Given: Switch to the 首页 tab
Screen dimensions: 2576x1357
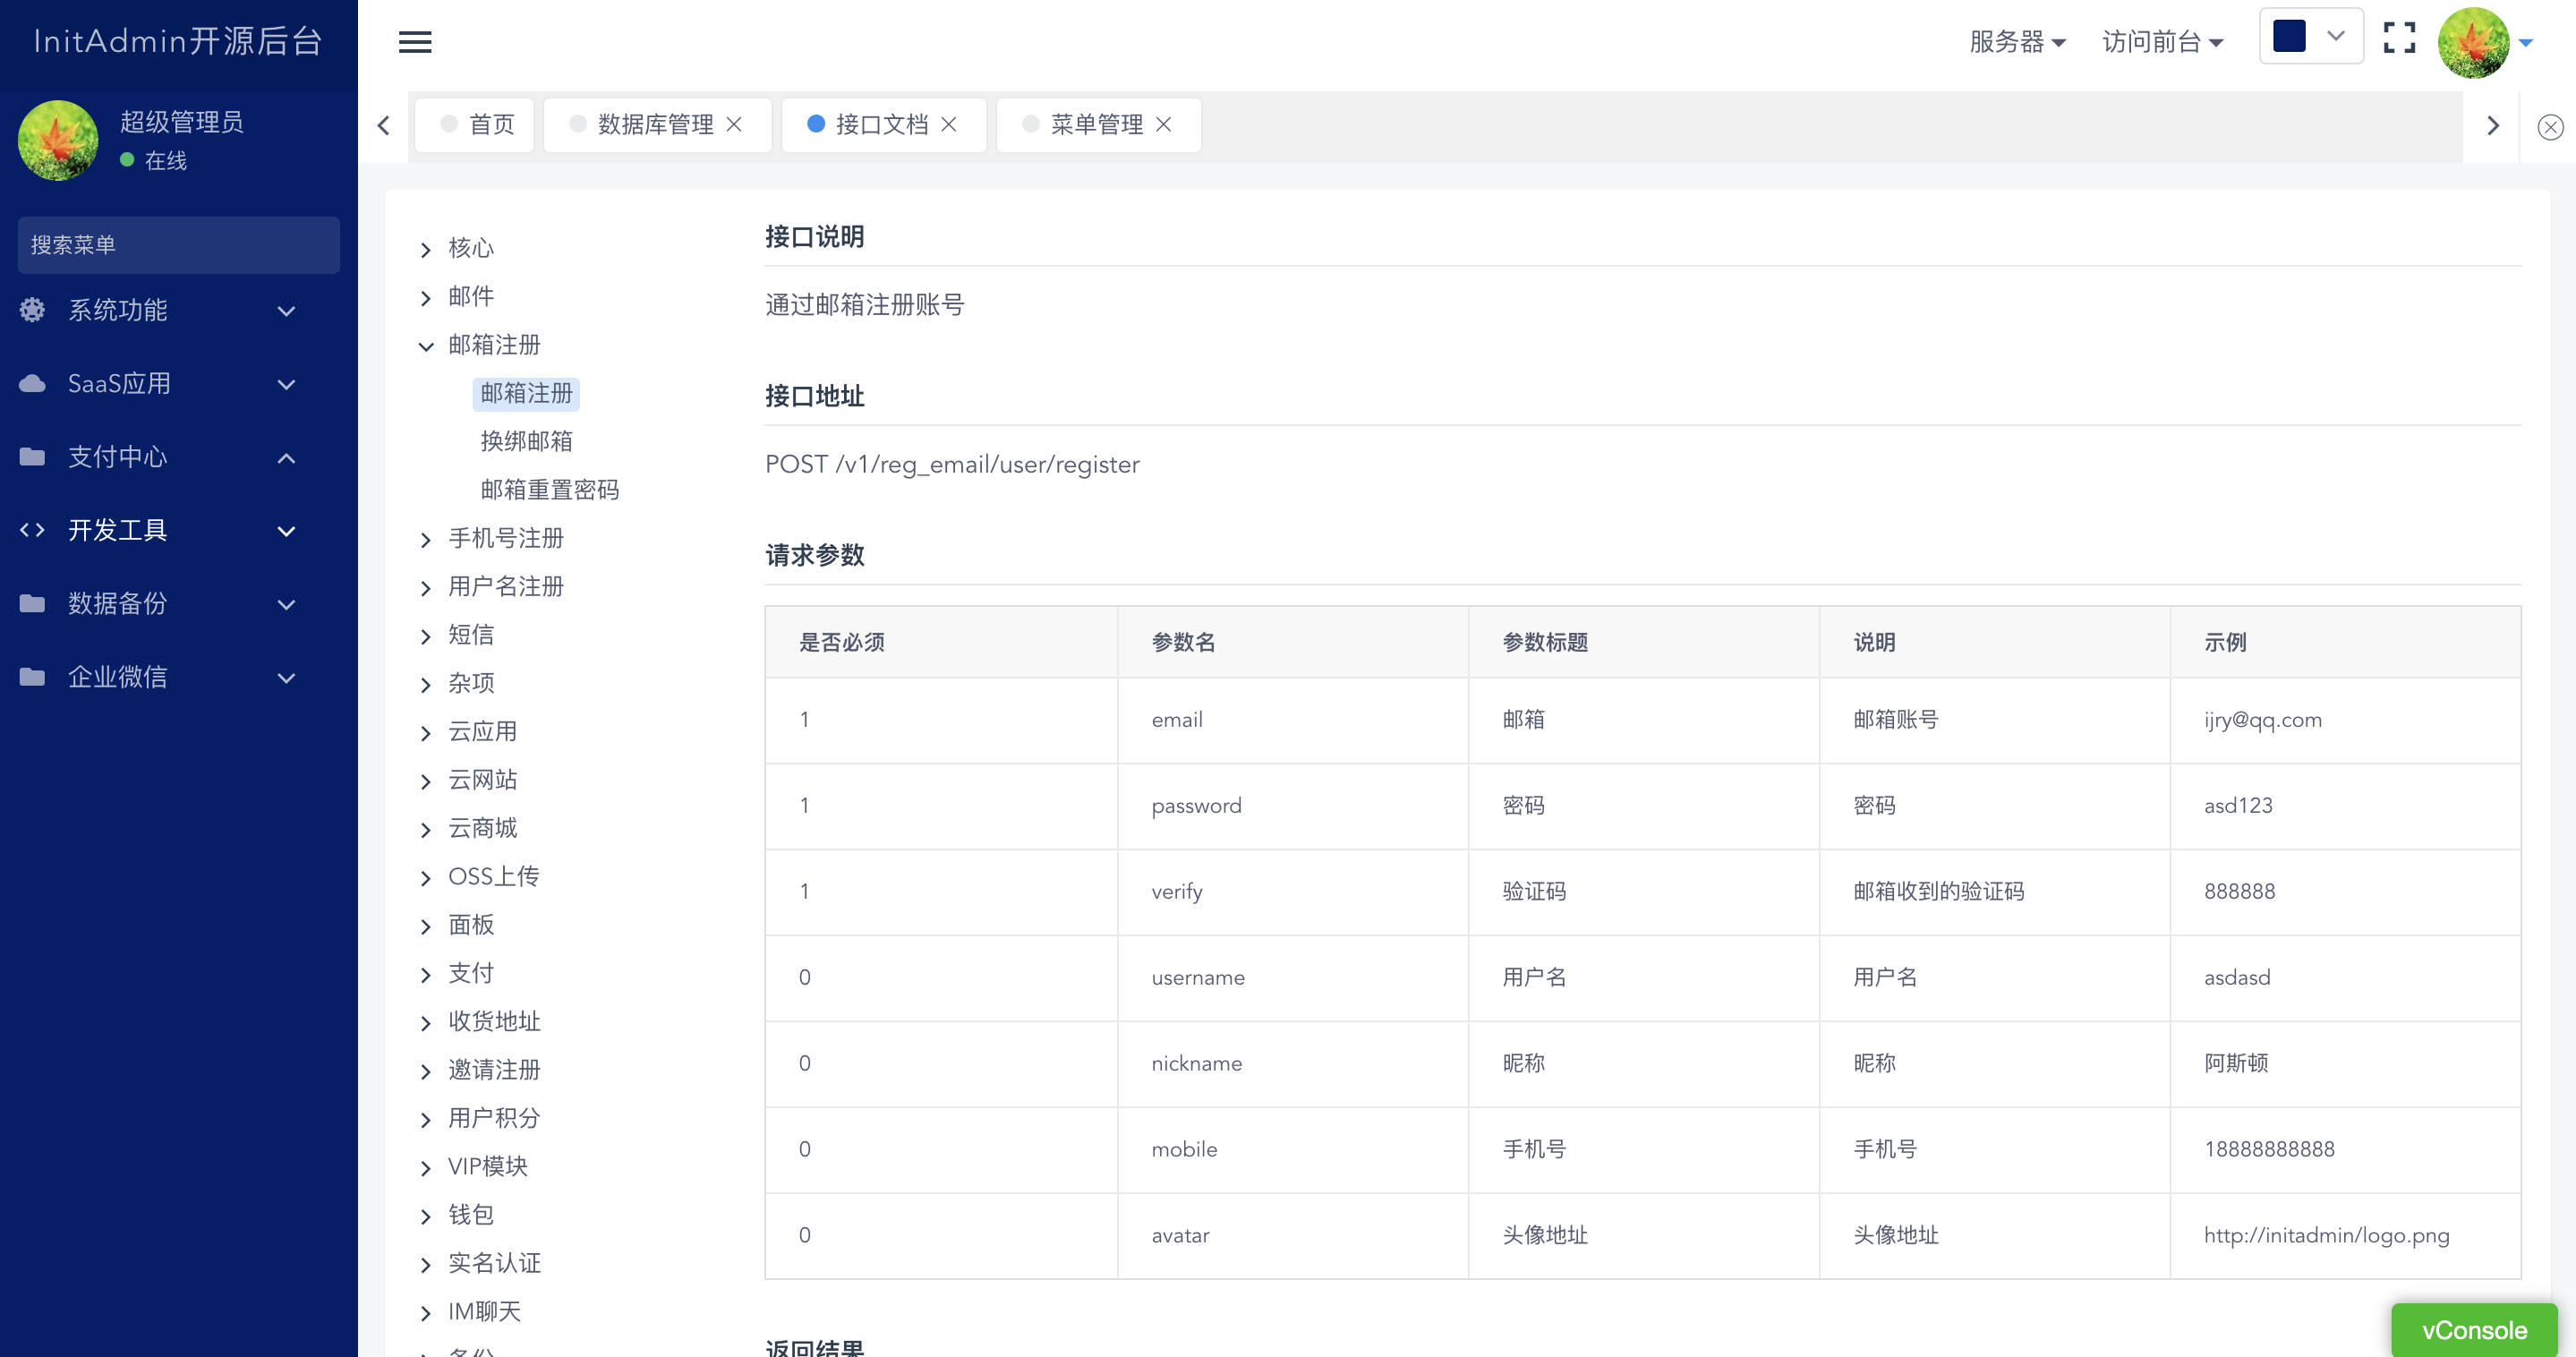Looking at the screenshot, I should pyautogui.click(x=478, y=124).
